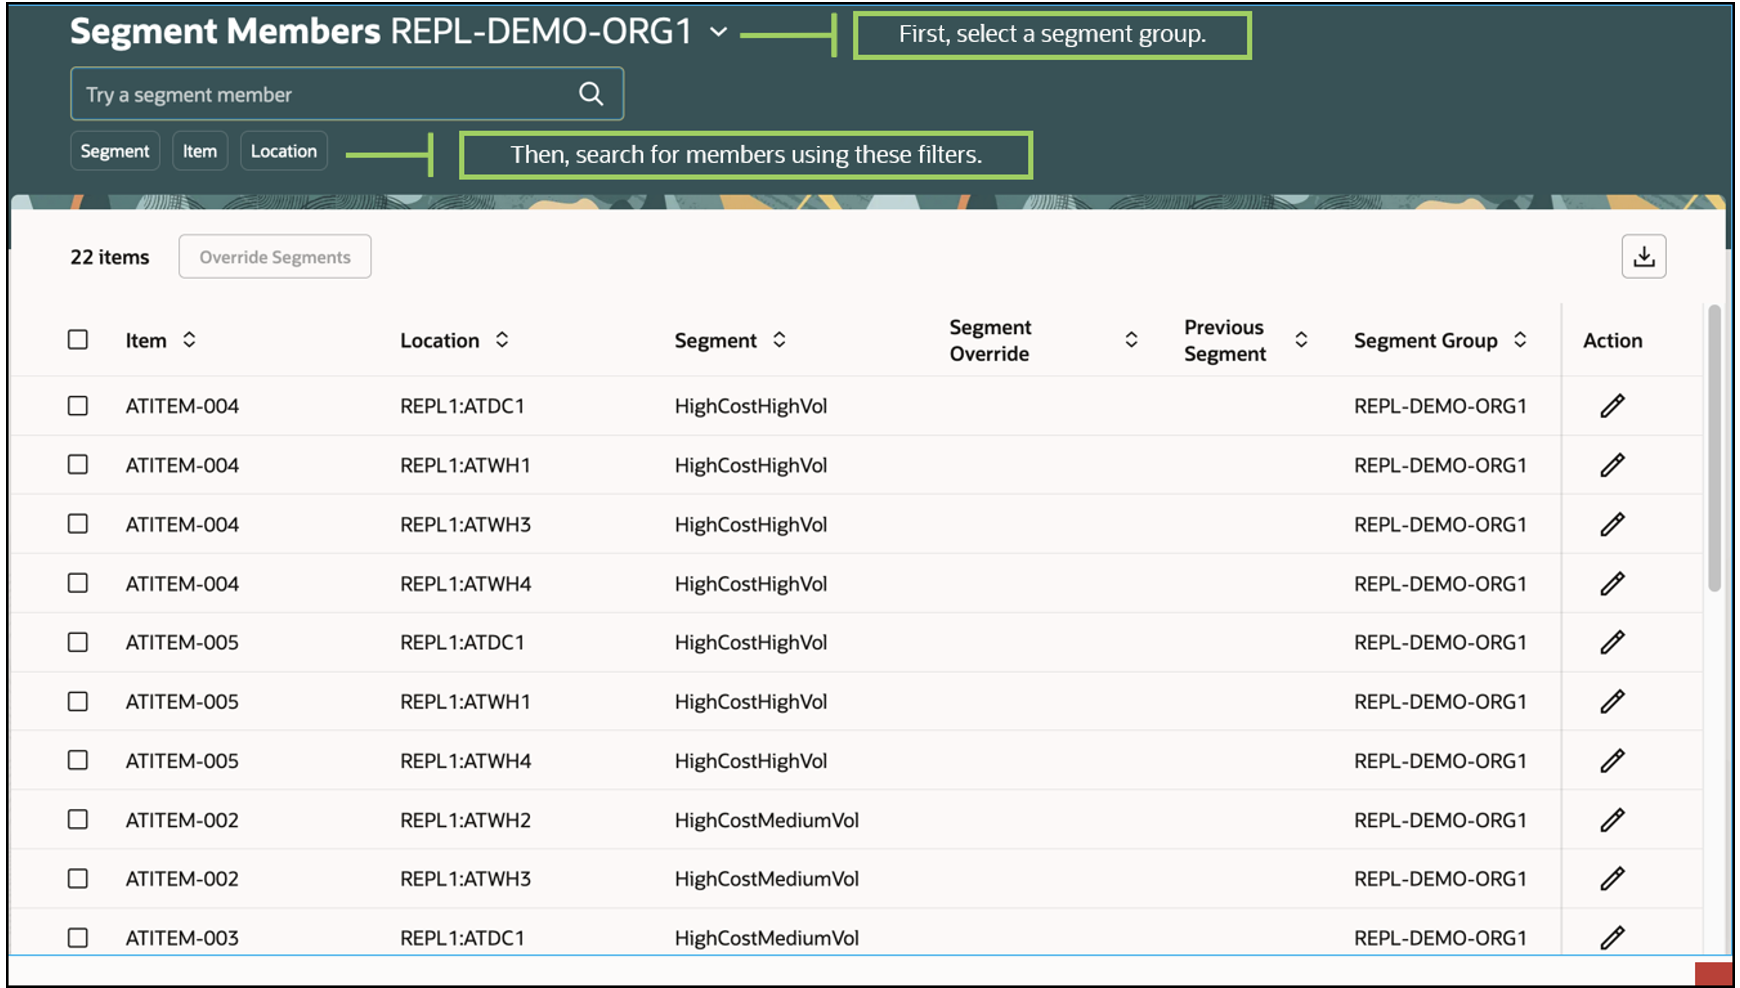Click the Item column header label
The height and width of the screenshot is (988, 1740).
pos(146,340)
